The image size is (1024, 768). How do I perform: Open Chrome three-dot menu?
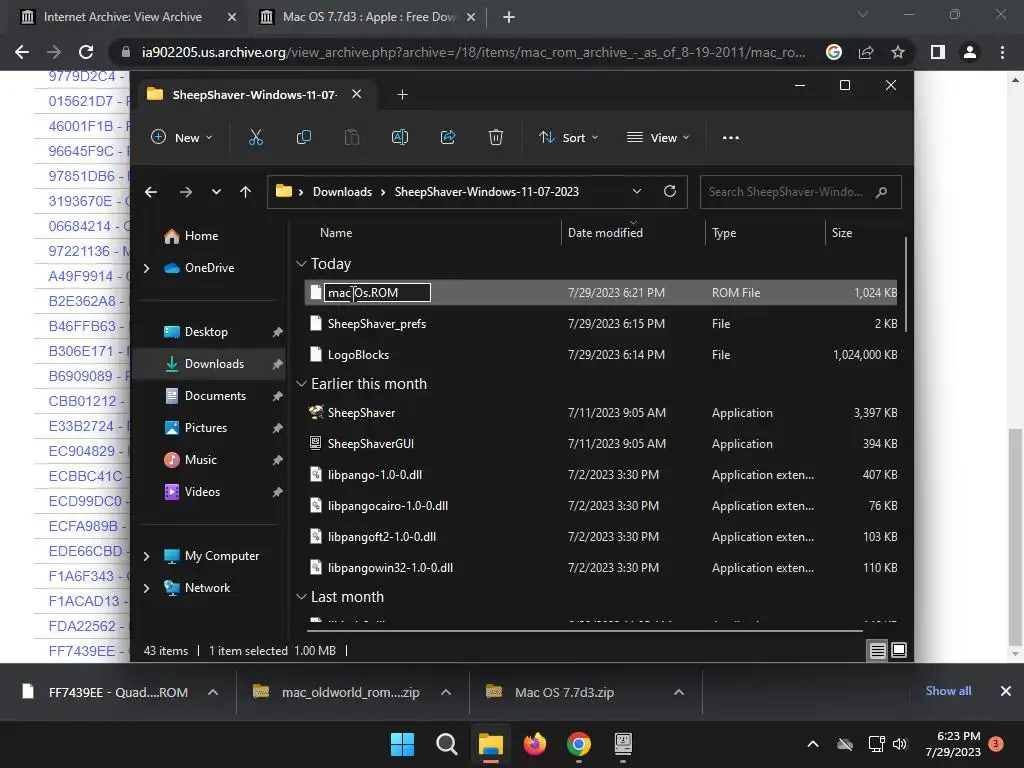tap(1002, 52)
